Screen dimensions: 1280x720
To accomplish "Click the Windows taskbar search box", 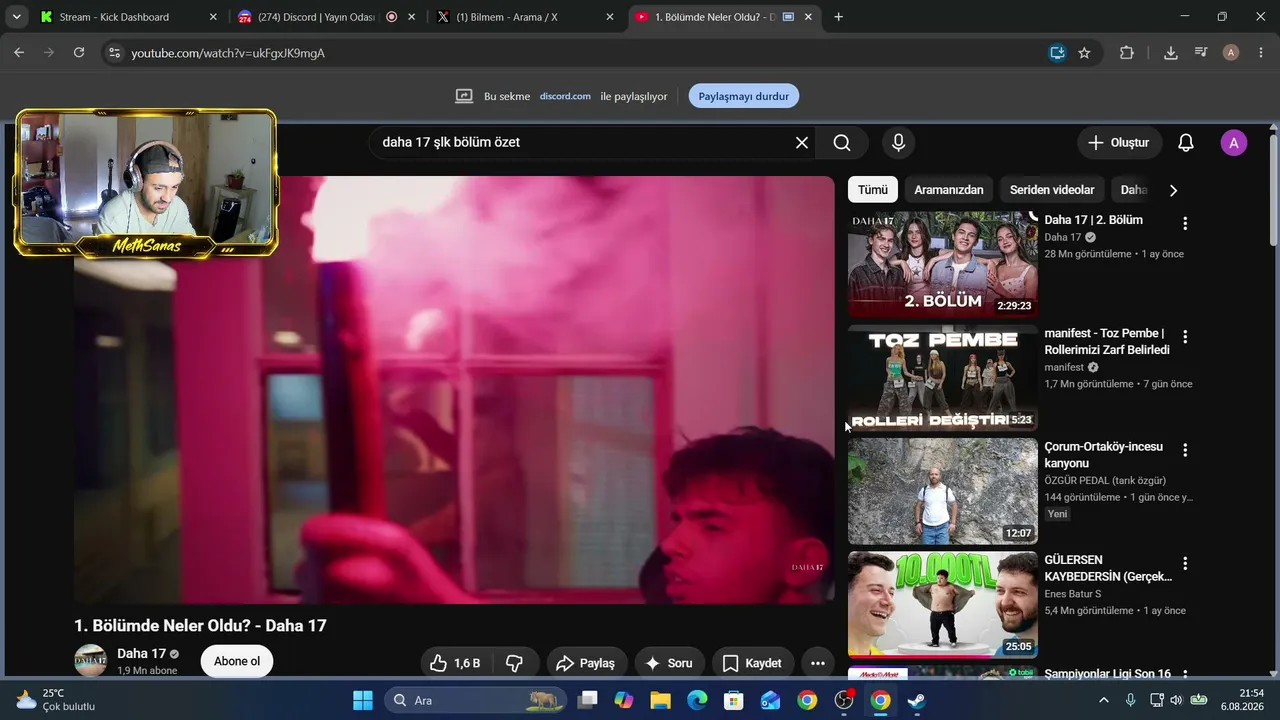I will coord(476,700).
